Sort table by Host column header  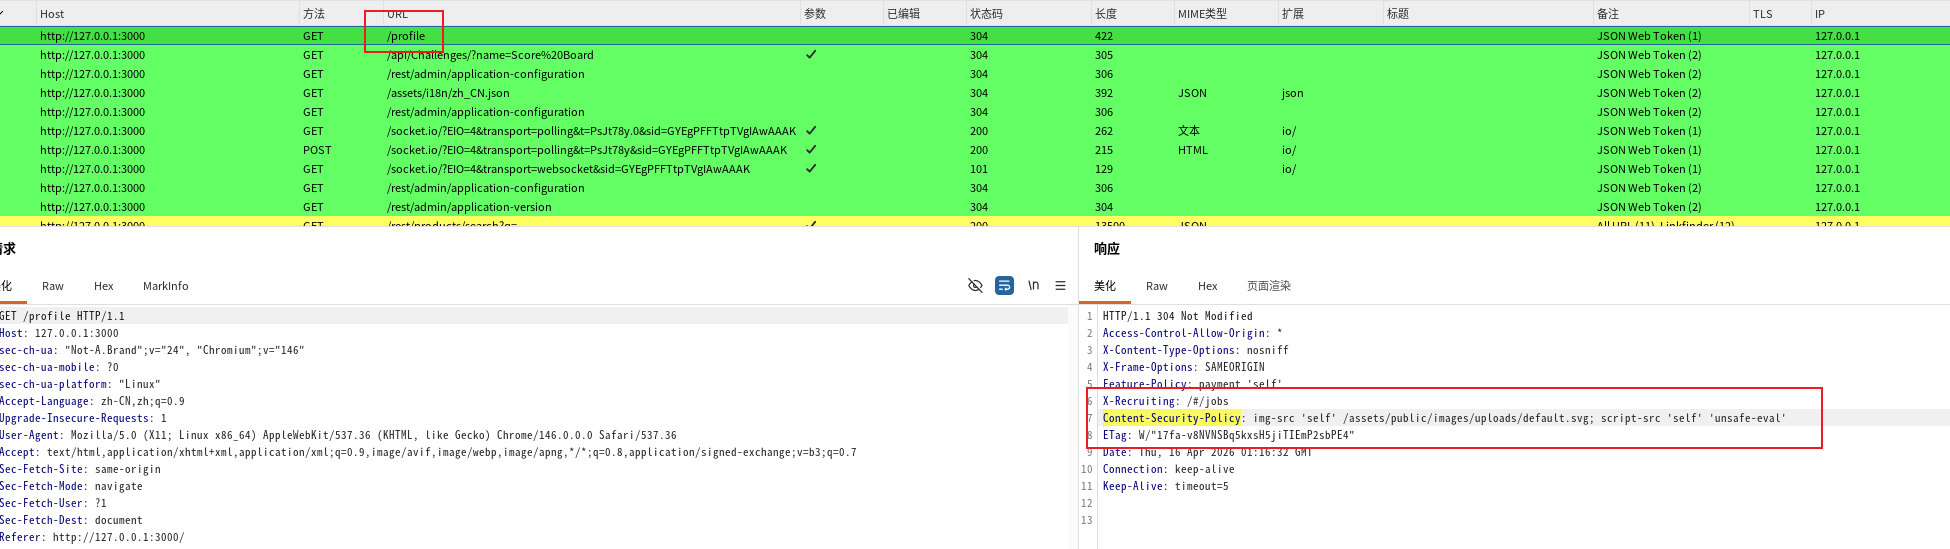pos(52,14)
